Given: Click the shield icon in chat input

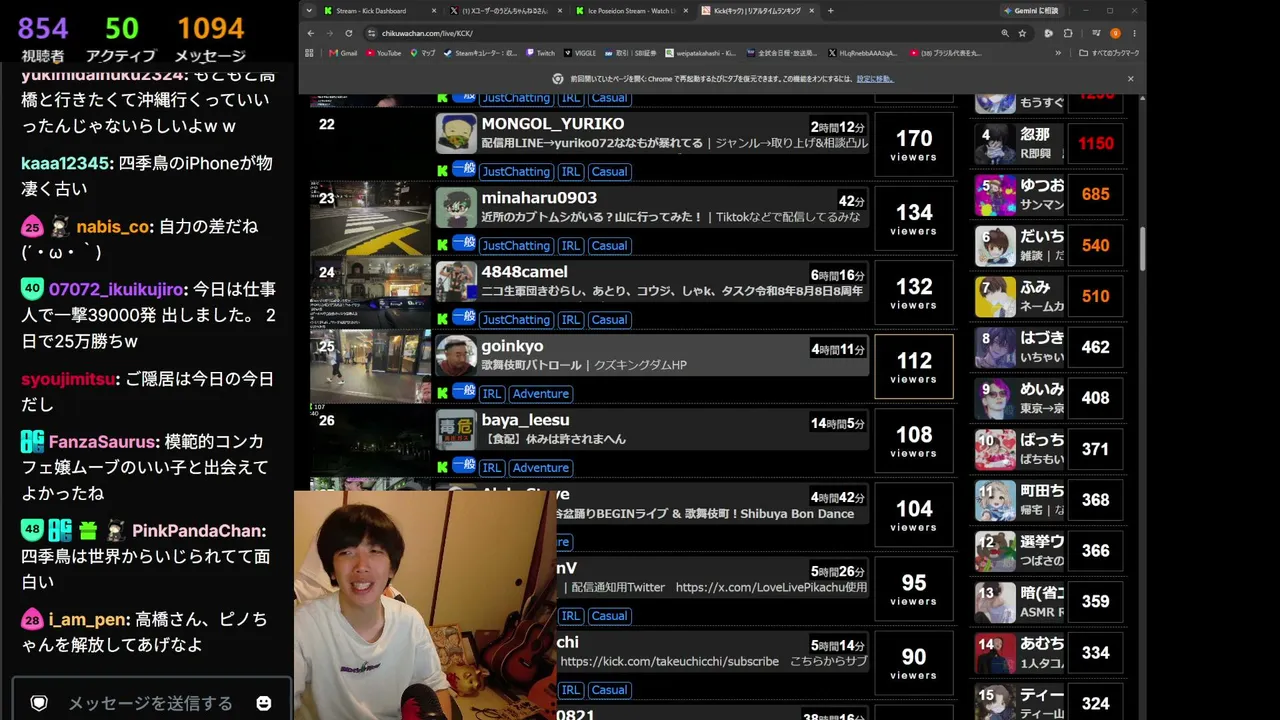Looking at the screenshot, I should click(39, 703).
